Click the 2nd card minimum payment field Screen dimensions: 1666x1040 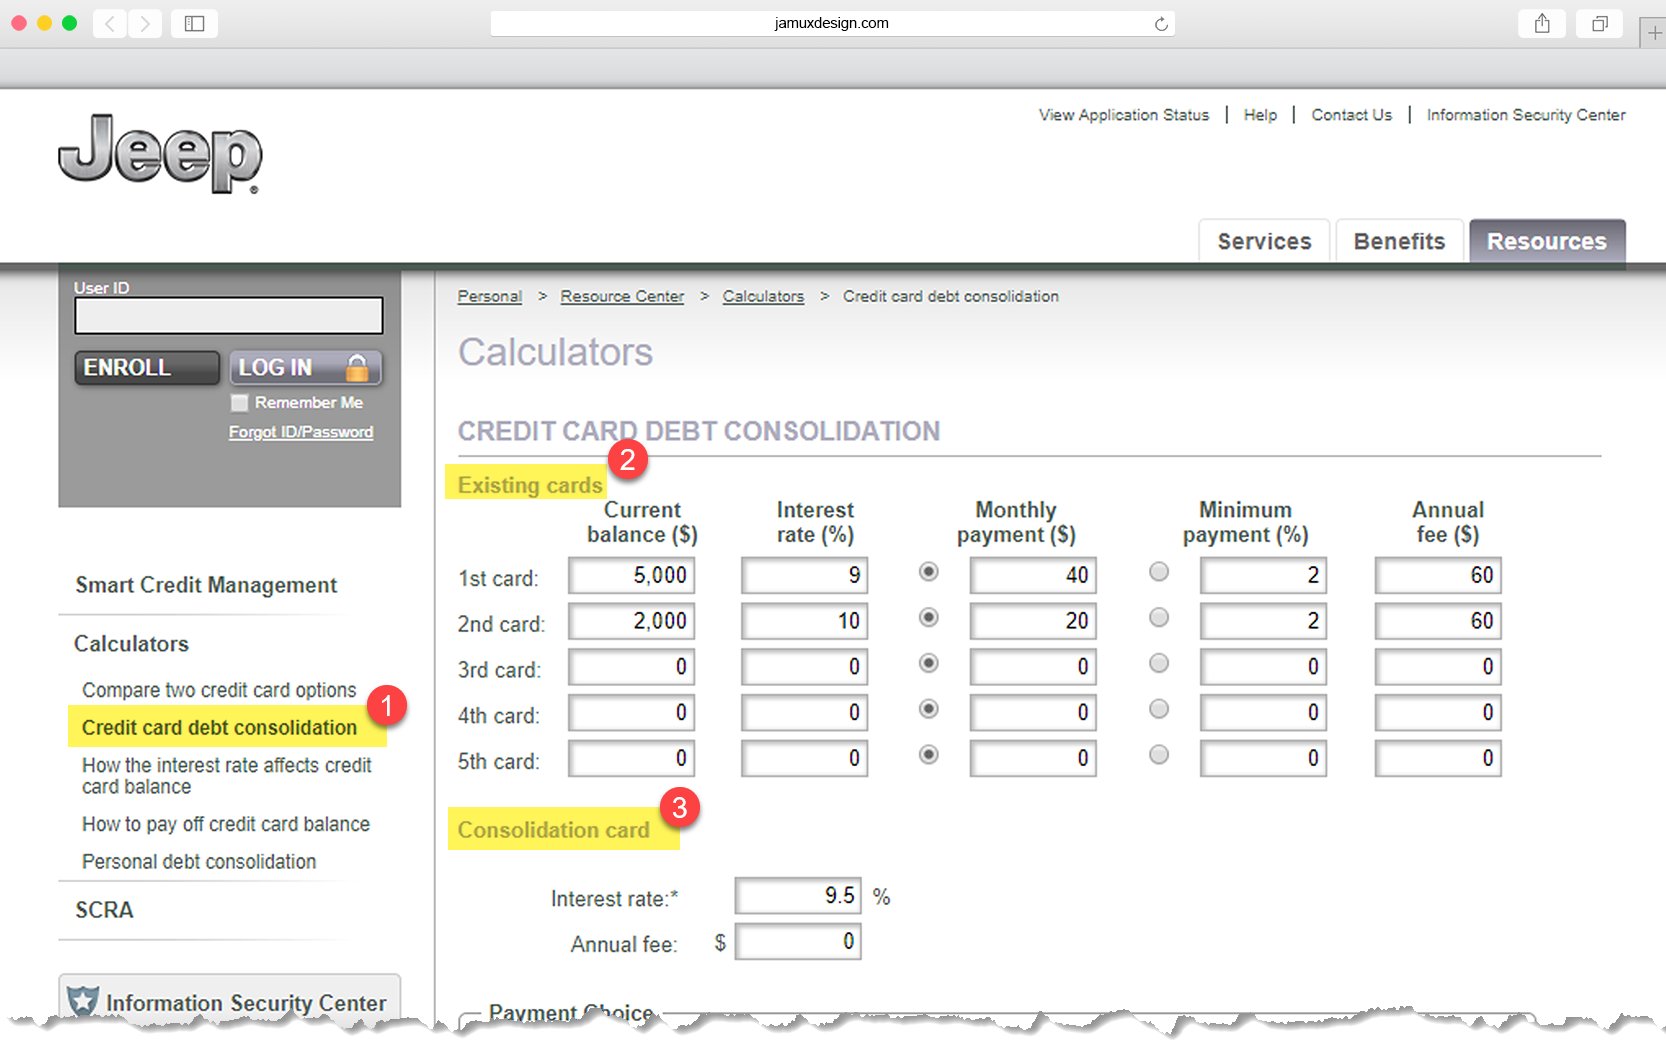[x=1263, y=621]
